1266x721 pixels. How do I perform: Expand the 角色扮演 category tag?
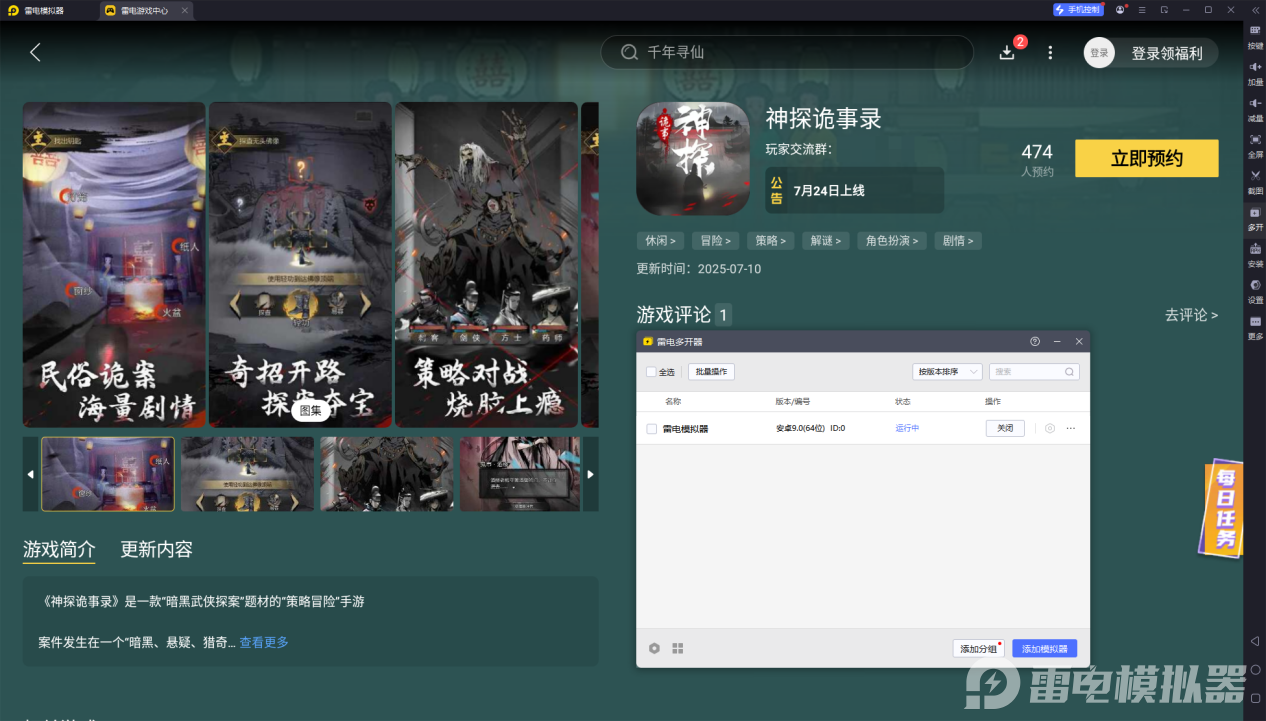891,240
